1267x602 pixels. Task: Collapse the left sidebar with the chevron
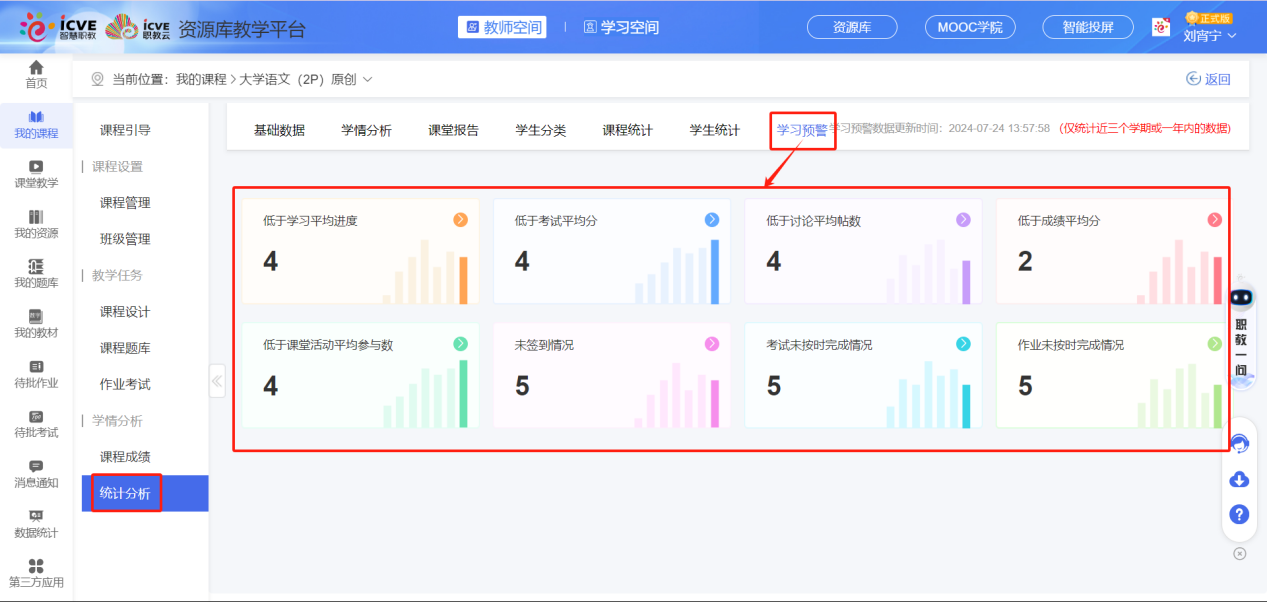pos(217,381)
